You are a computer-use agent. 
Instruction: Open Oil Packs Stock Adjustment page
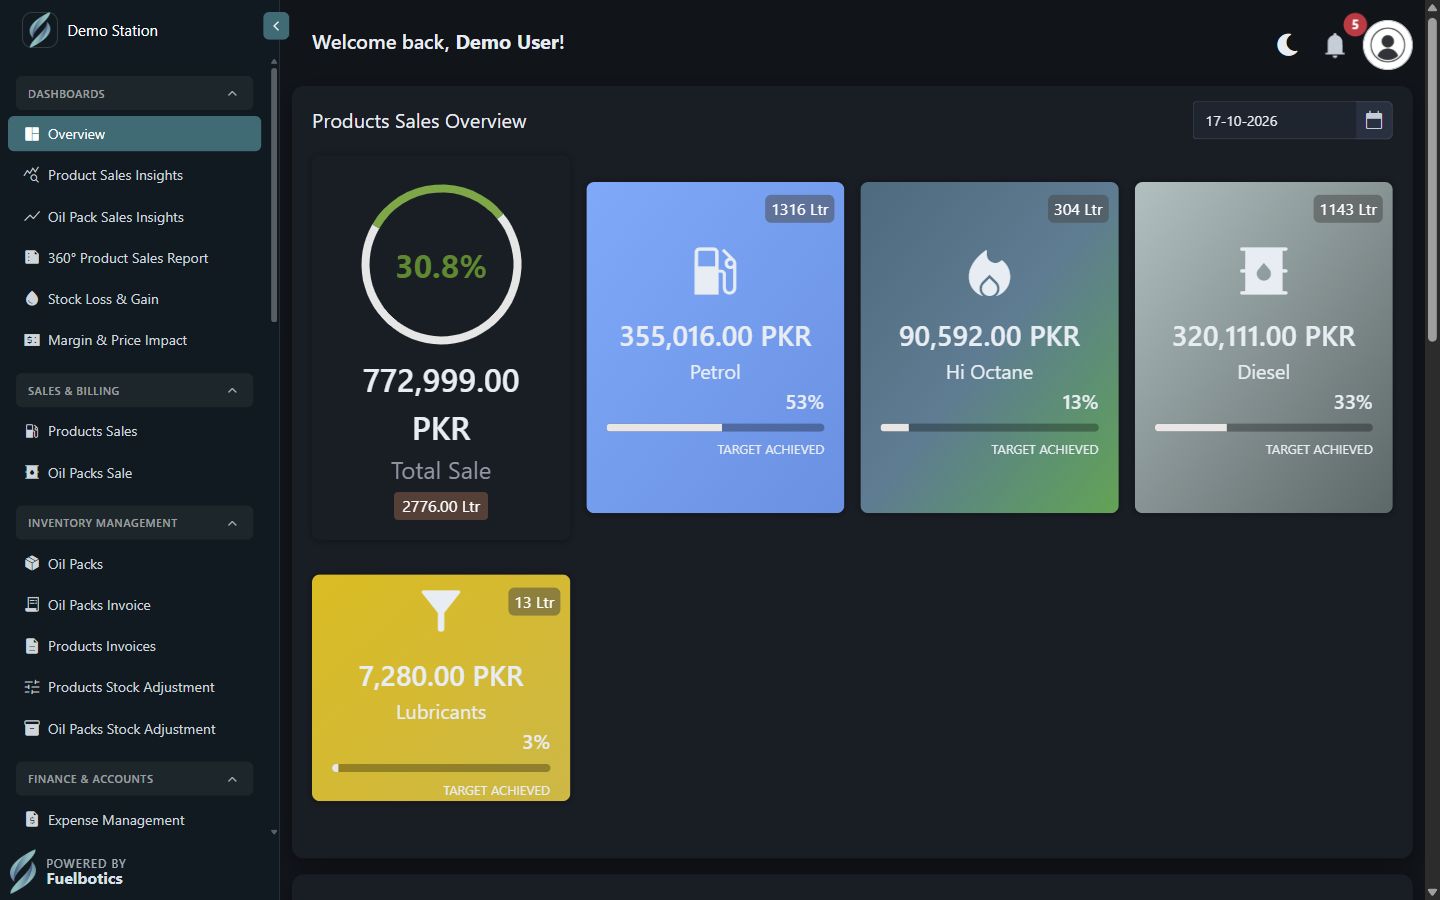[x=134, y=729]
